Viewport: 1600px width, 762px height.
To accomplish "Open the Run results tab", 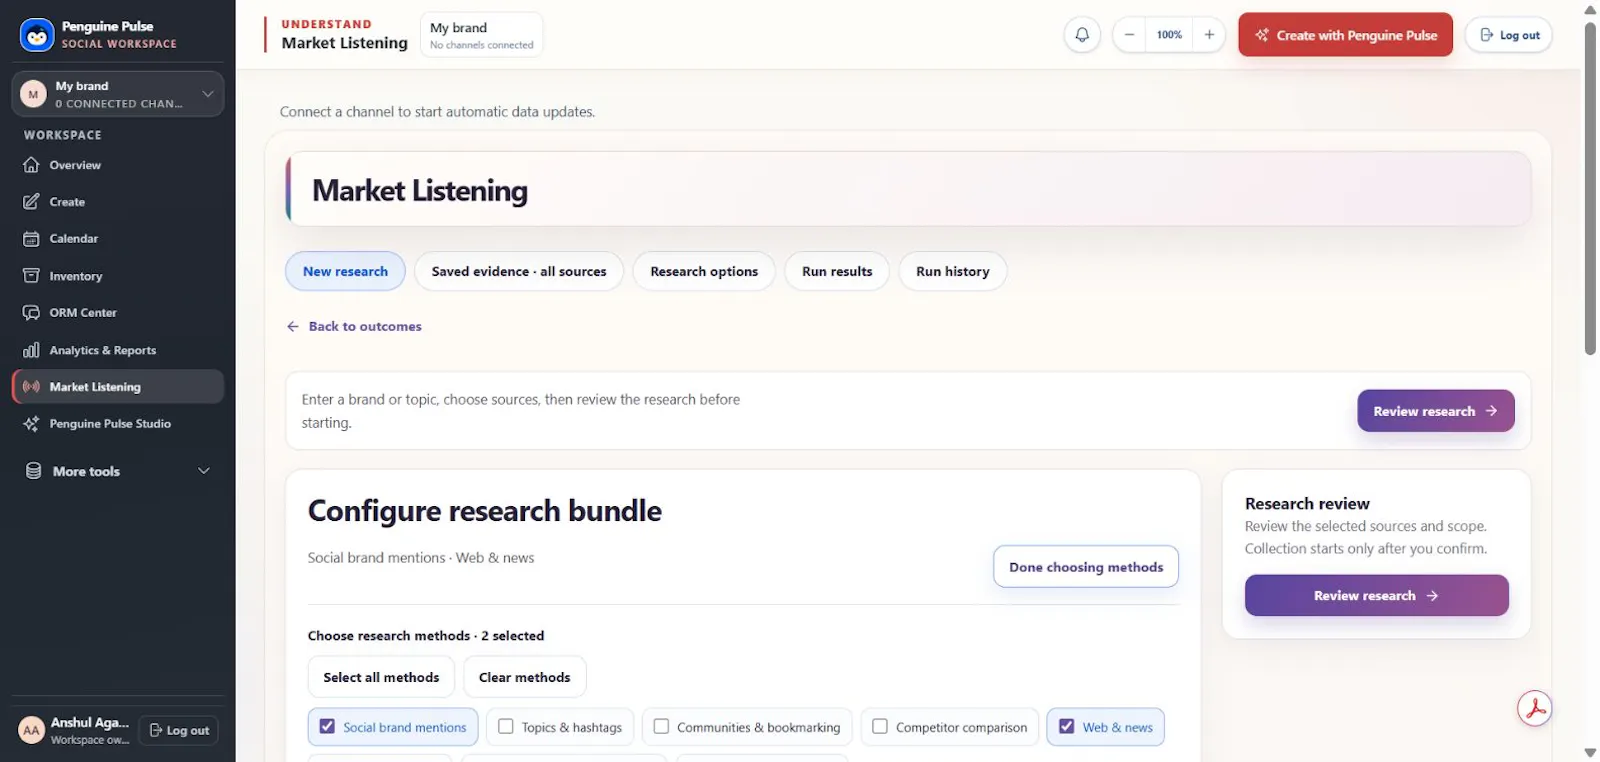I will [x=837, y=271].
